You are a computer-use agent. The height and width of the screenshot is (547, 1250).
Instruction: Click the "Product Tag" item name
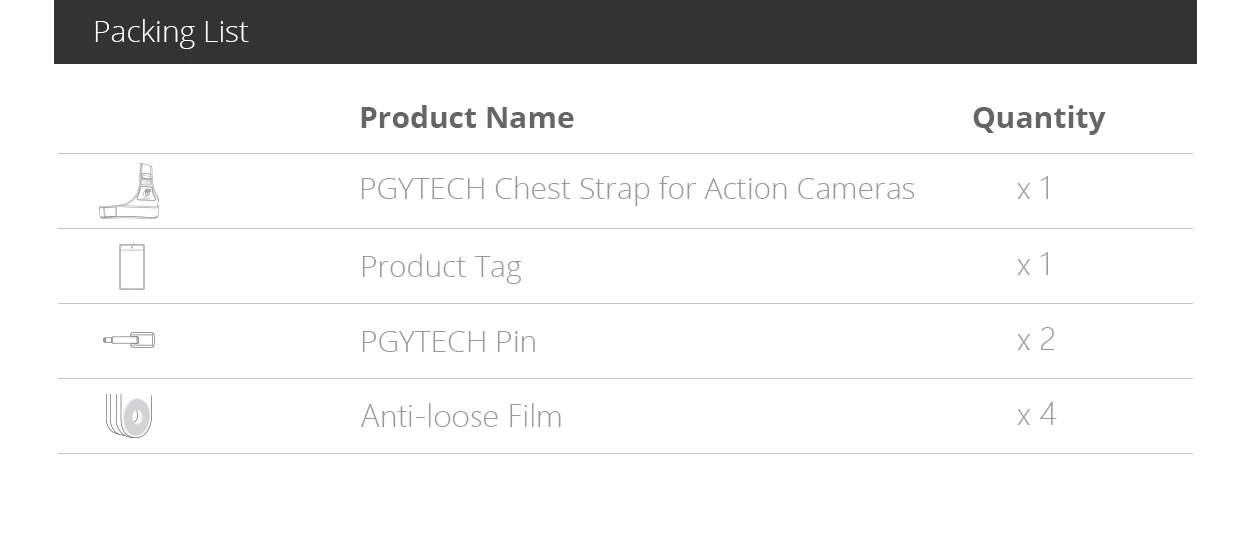(x=440, y=267)
